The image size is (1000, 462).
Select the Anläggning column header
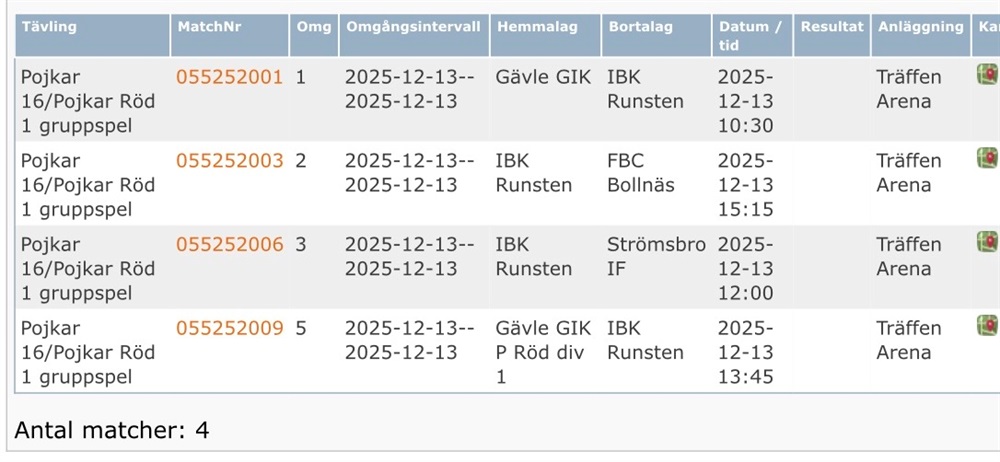[920, 27]
